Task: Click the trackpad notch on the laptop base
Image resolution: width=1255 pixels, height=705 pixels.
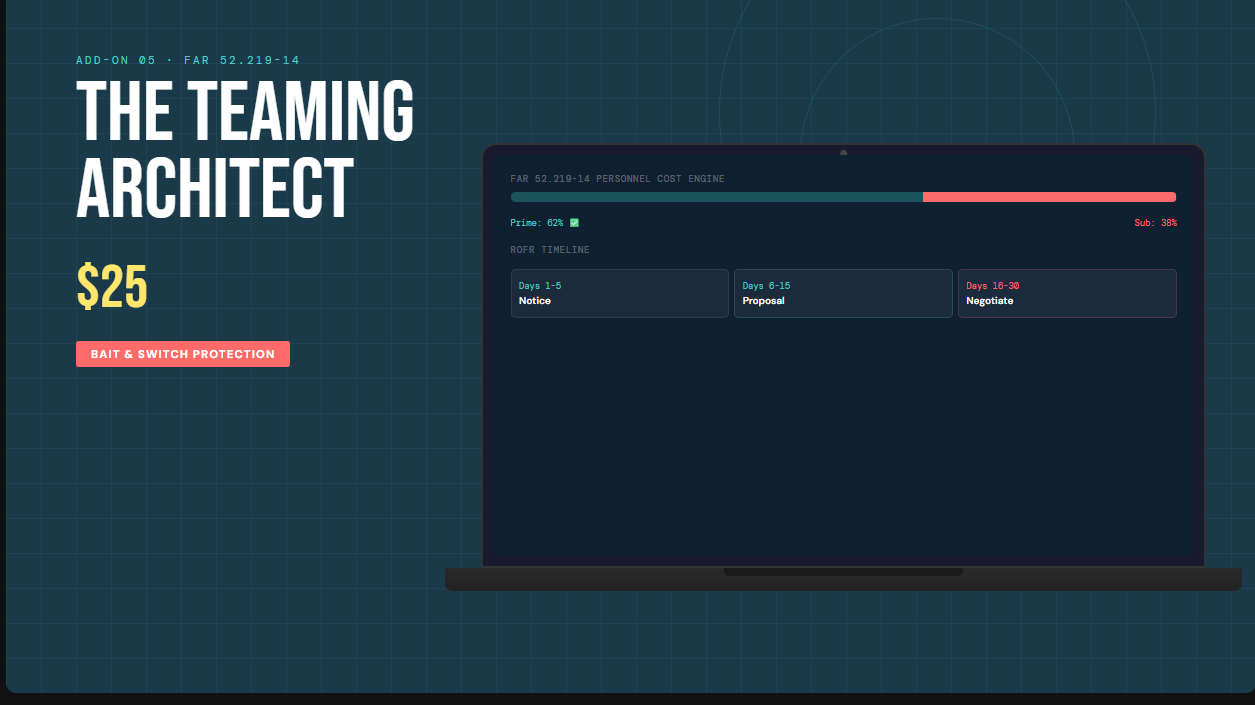Action: coord(841,570)
